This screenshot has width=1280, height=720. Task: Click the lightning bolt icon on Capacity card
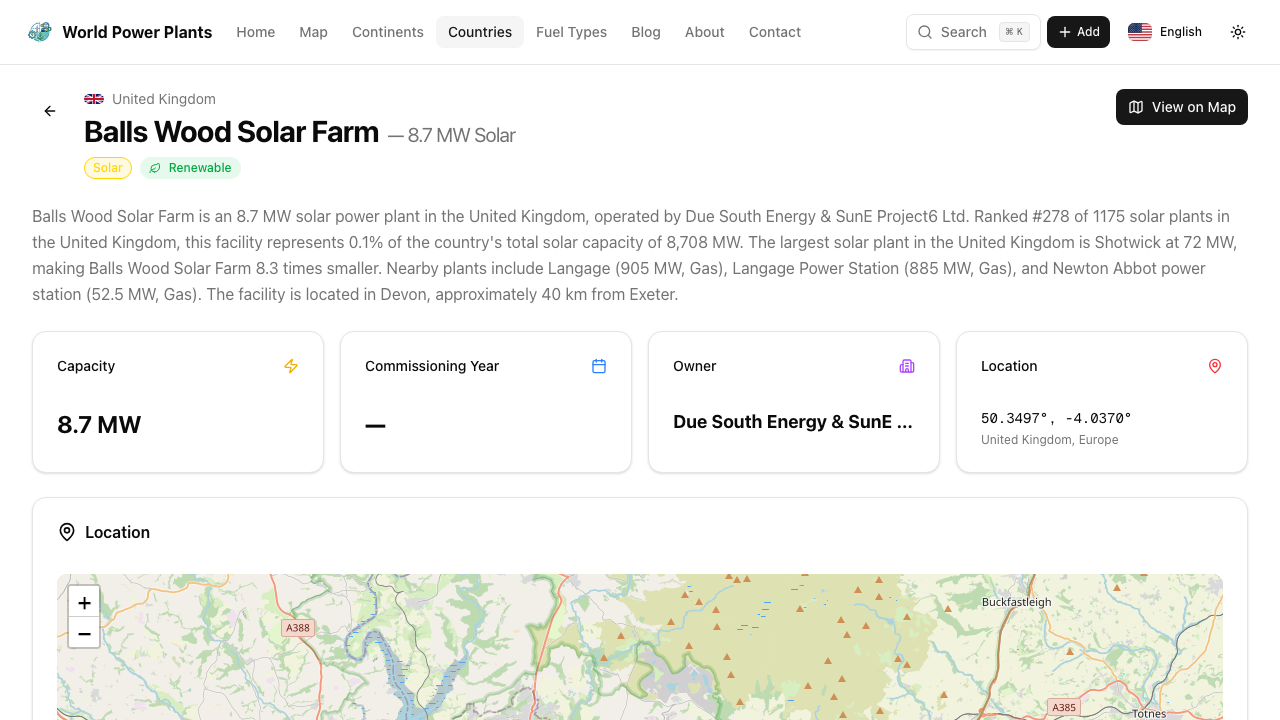291,366
